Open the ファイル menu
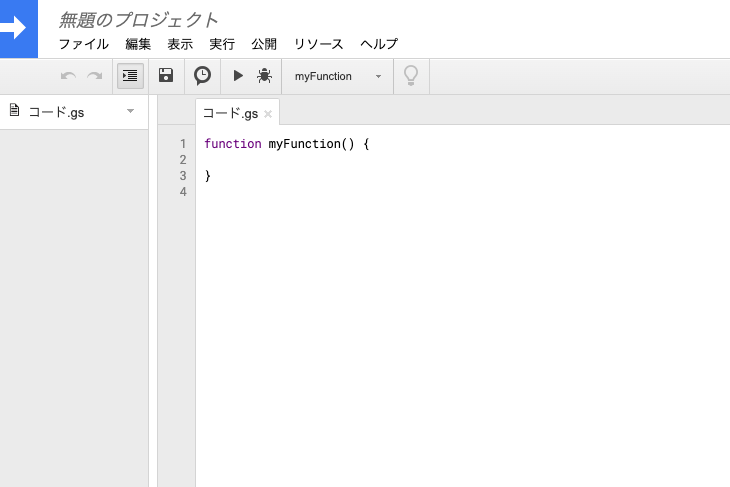 point(84,44)
